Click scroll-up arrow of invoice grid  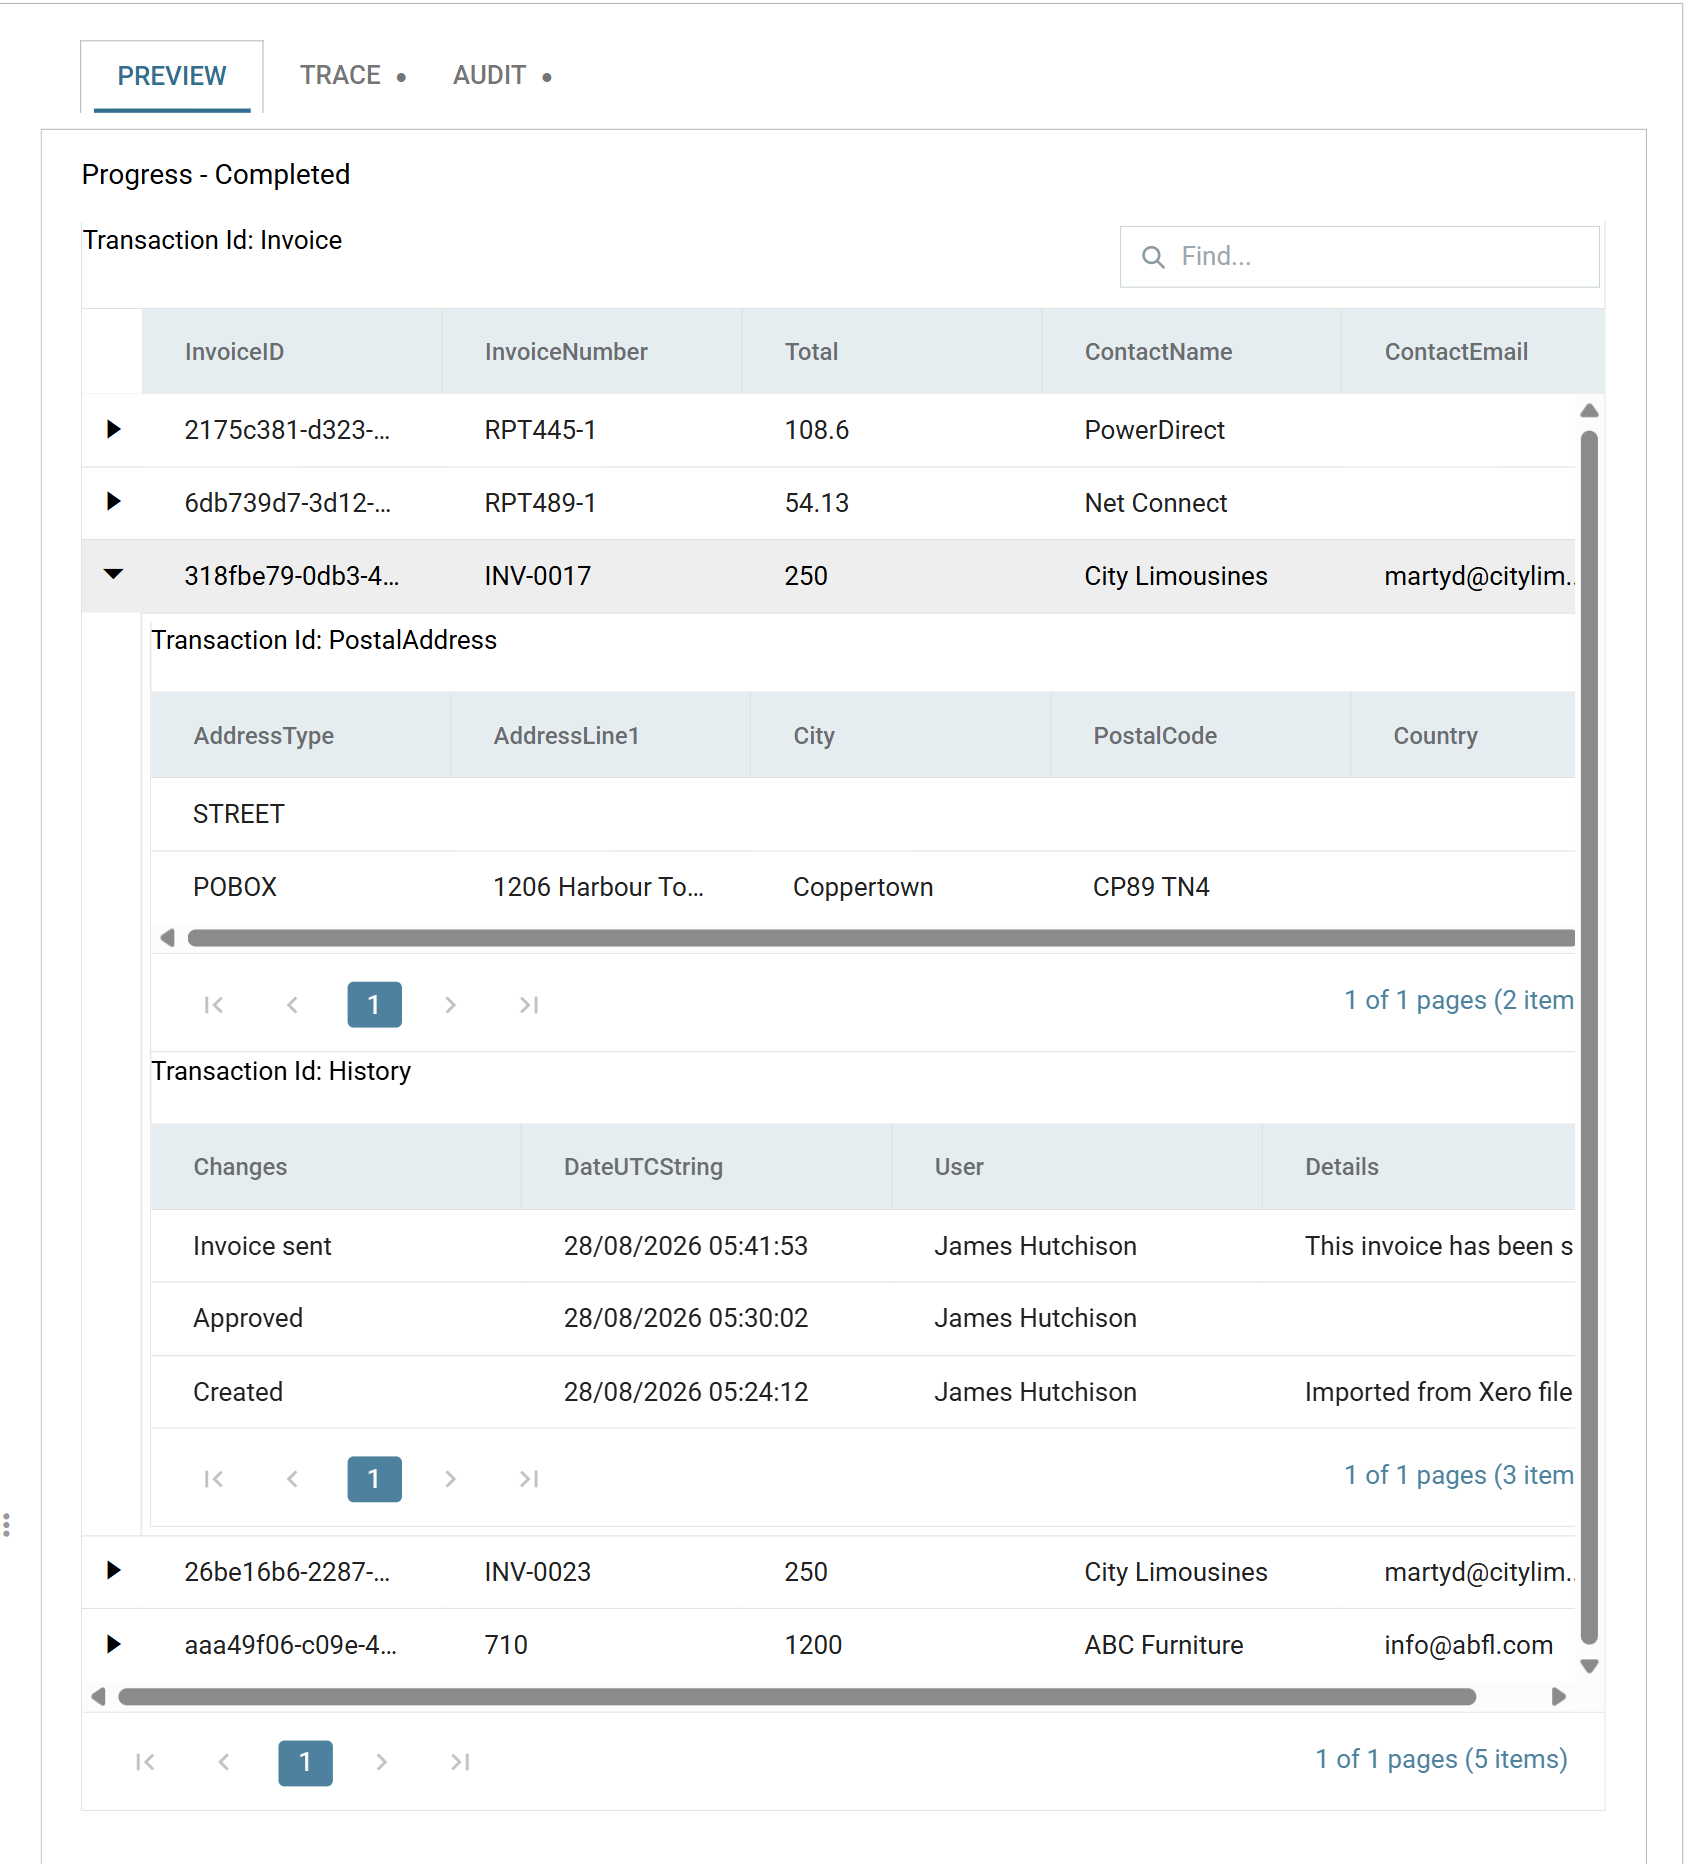tap(1589, 411)
